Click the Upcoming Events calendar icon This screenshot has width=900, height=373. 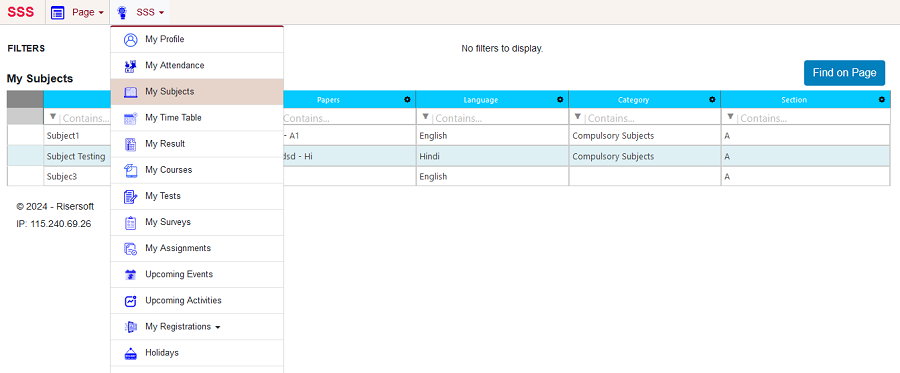coord(131,275)
